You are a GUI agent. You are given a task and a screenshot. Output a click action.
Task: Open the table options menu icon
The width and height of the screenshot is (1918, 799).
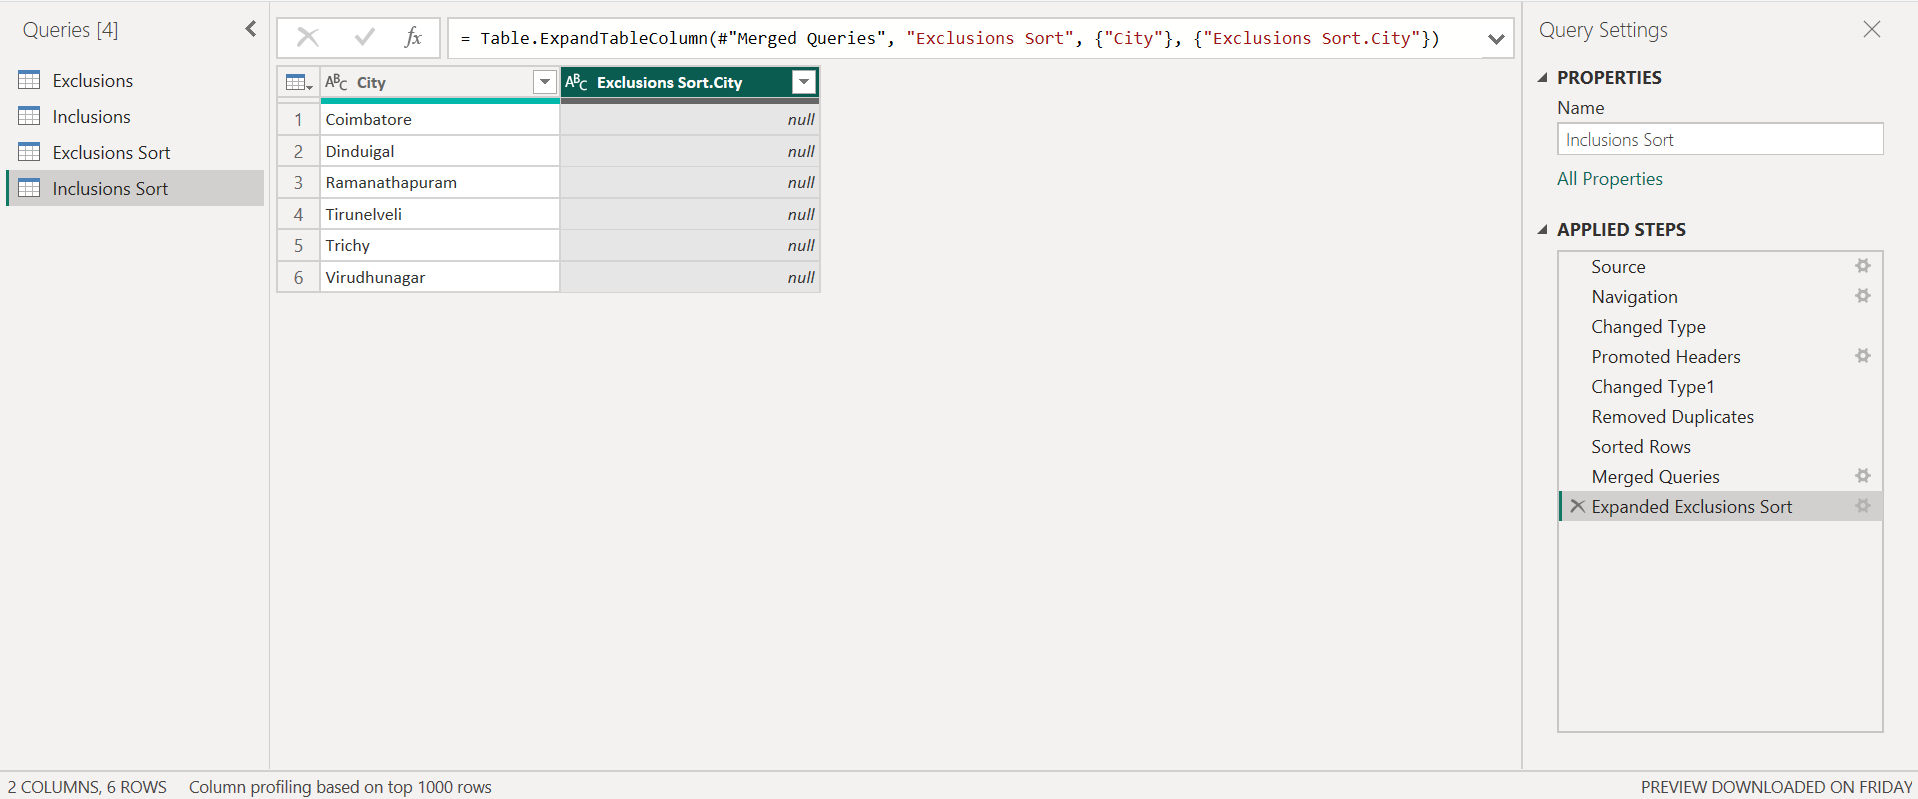tap(299, 82)
